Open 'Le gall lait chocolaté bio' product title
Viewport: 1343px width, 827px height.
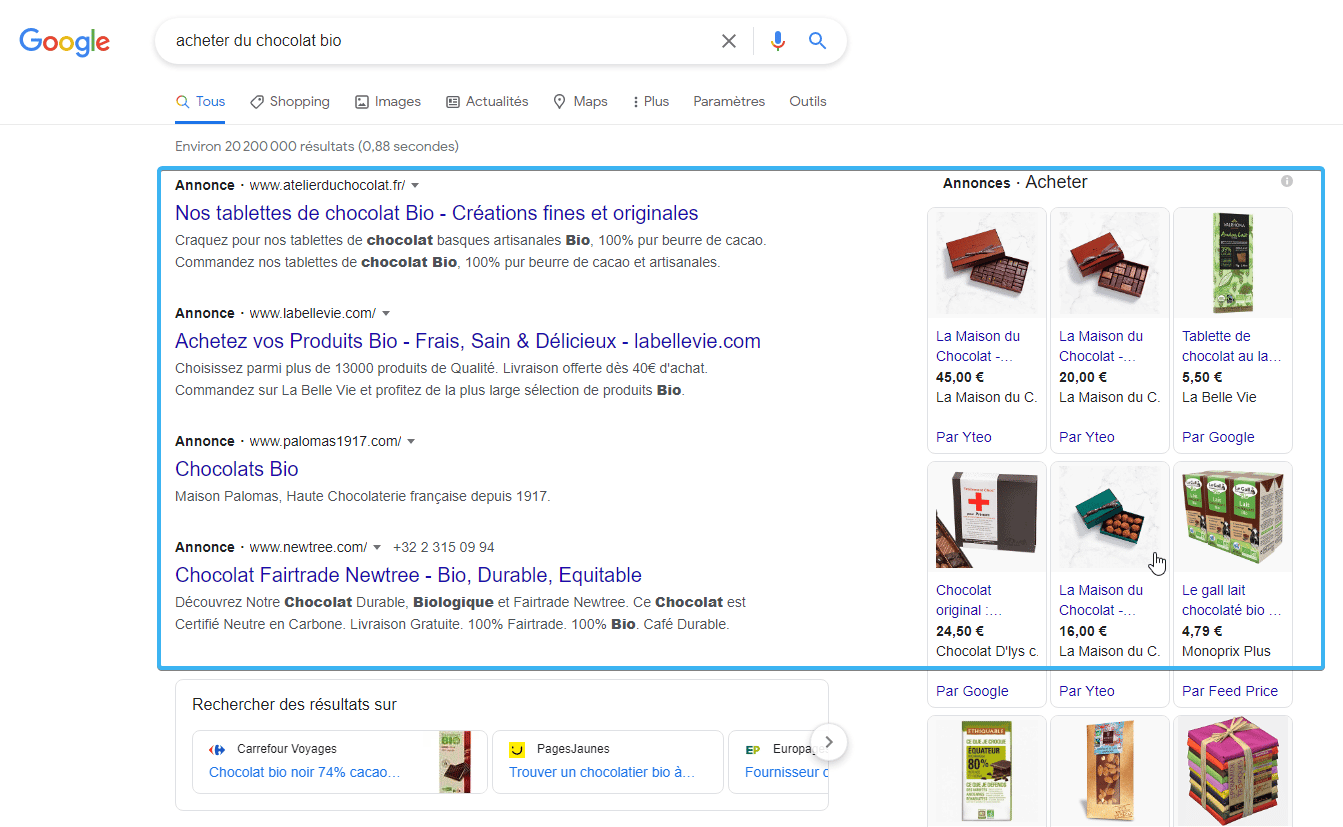coord(1231,600)
